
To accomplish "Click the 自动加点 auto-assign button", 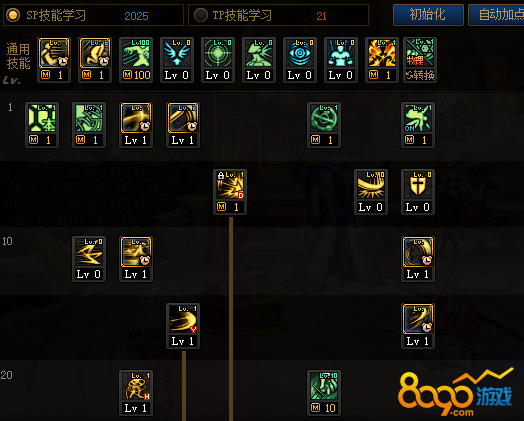I will [x=498, y=15].
